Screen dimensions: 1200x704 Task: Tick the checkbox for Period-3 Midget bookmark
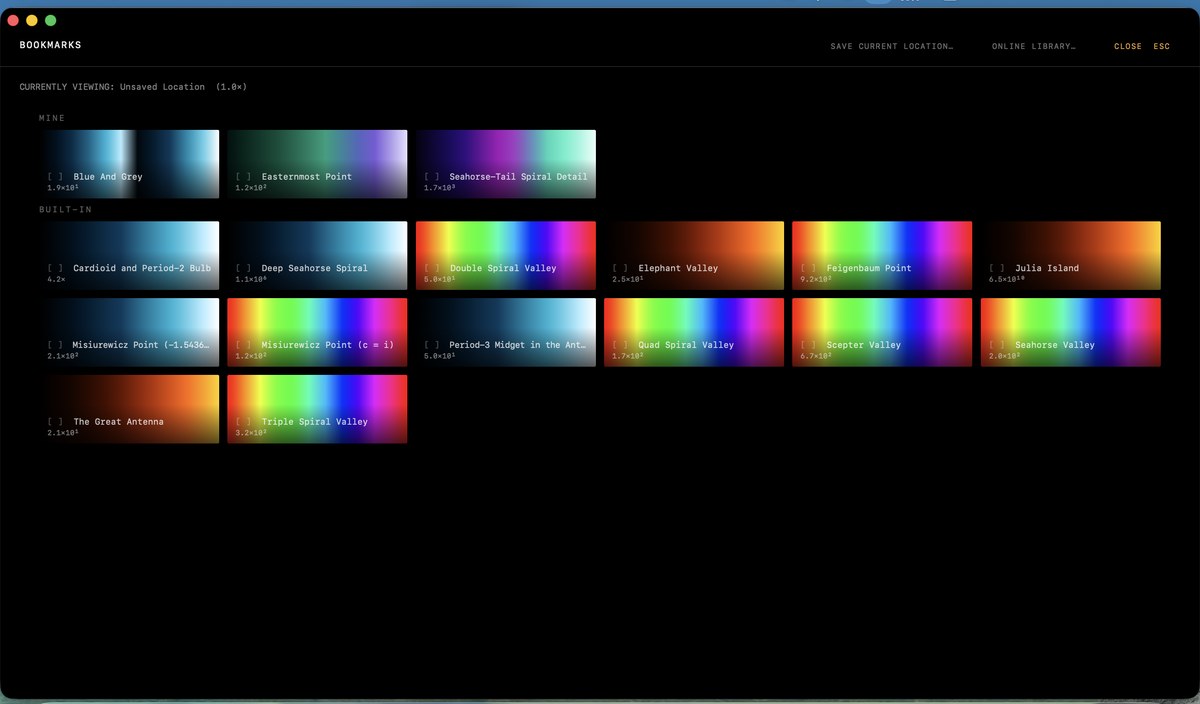click(431, 345)
